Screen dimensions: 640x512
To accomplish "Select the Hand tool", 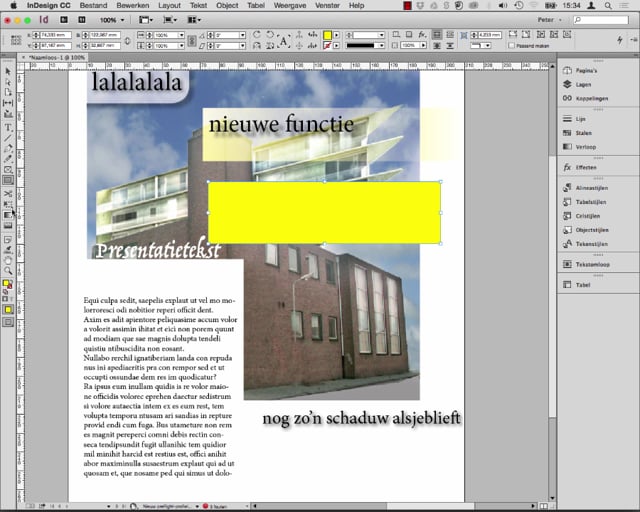I will pos(8,260).
